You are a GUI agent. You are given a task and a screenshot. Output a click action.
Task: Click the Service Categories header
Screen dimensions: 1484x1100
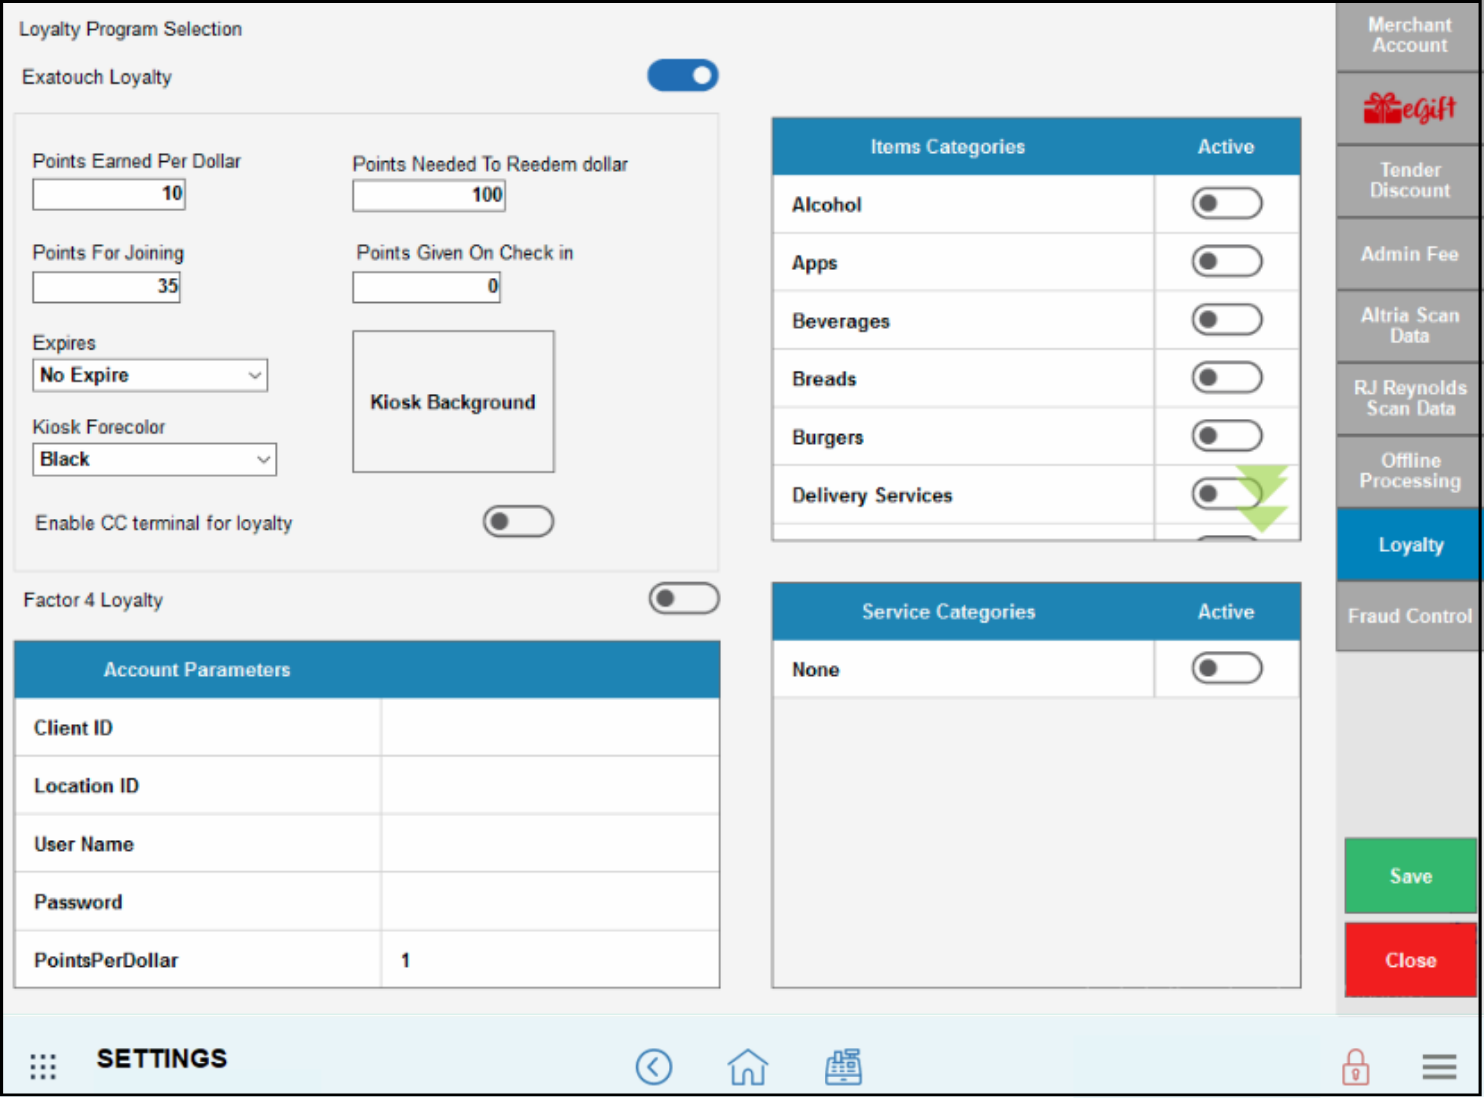tap(948, 612)
